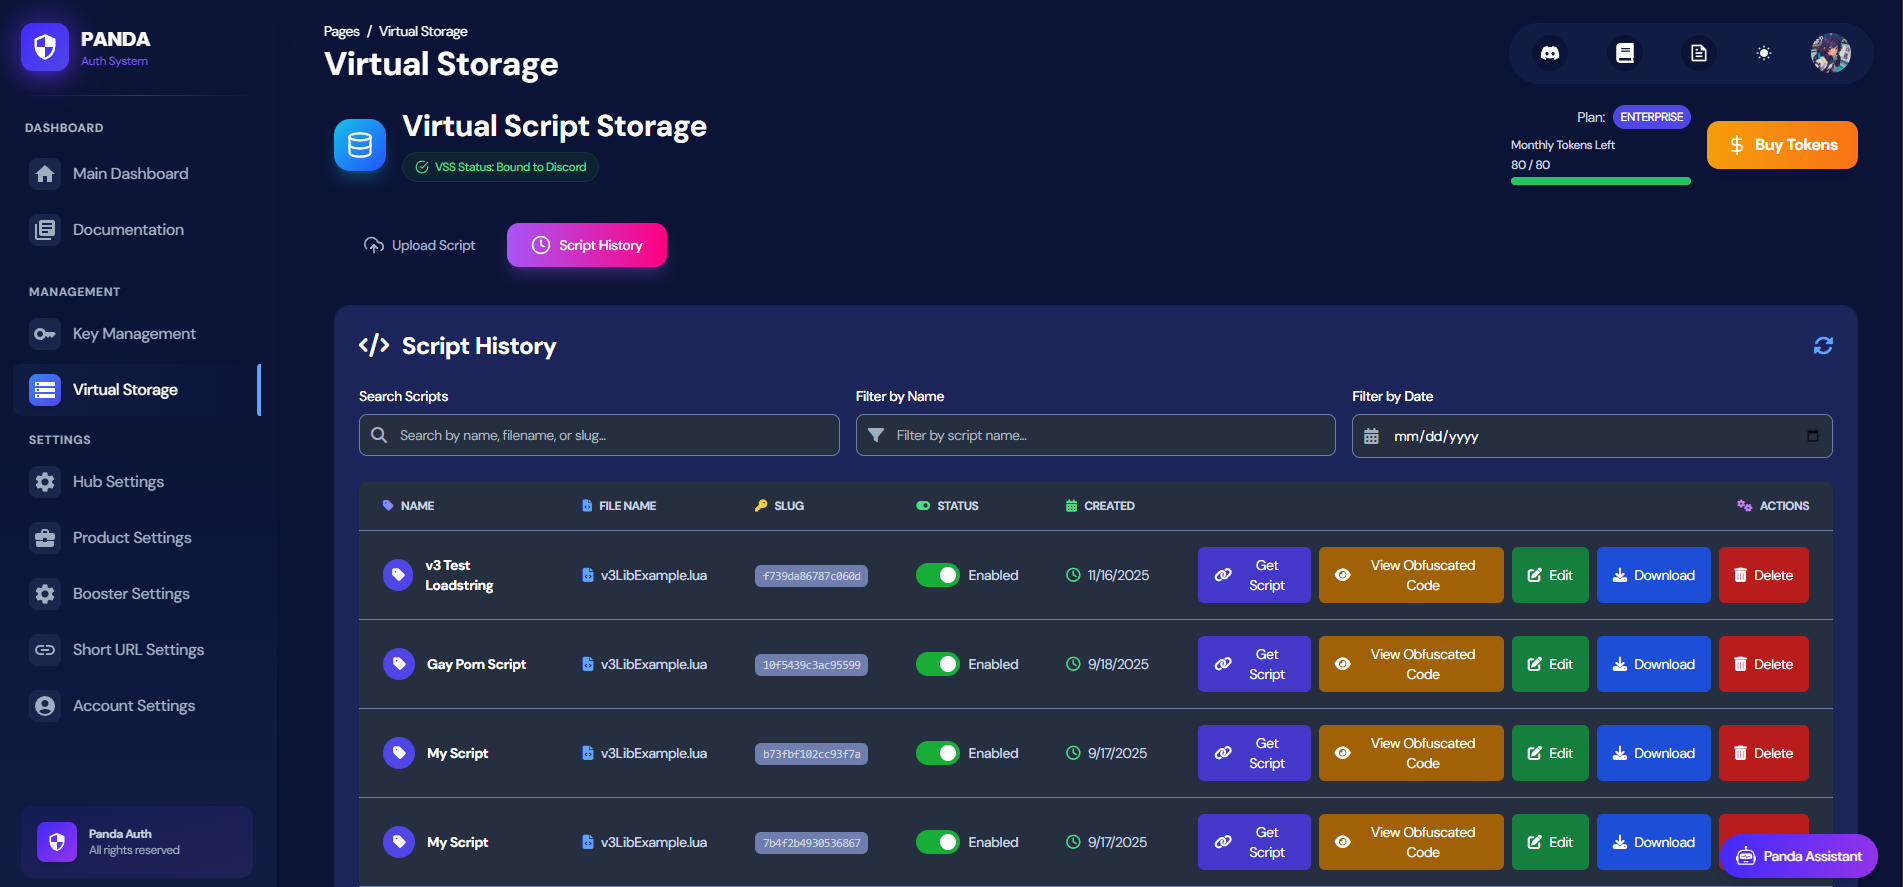Switch to Upload Script tab
This screenshot has width=1903, height=887.
419,245
